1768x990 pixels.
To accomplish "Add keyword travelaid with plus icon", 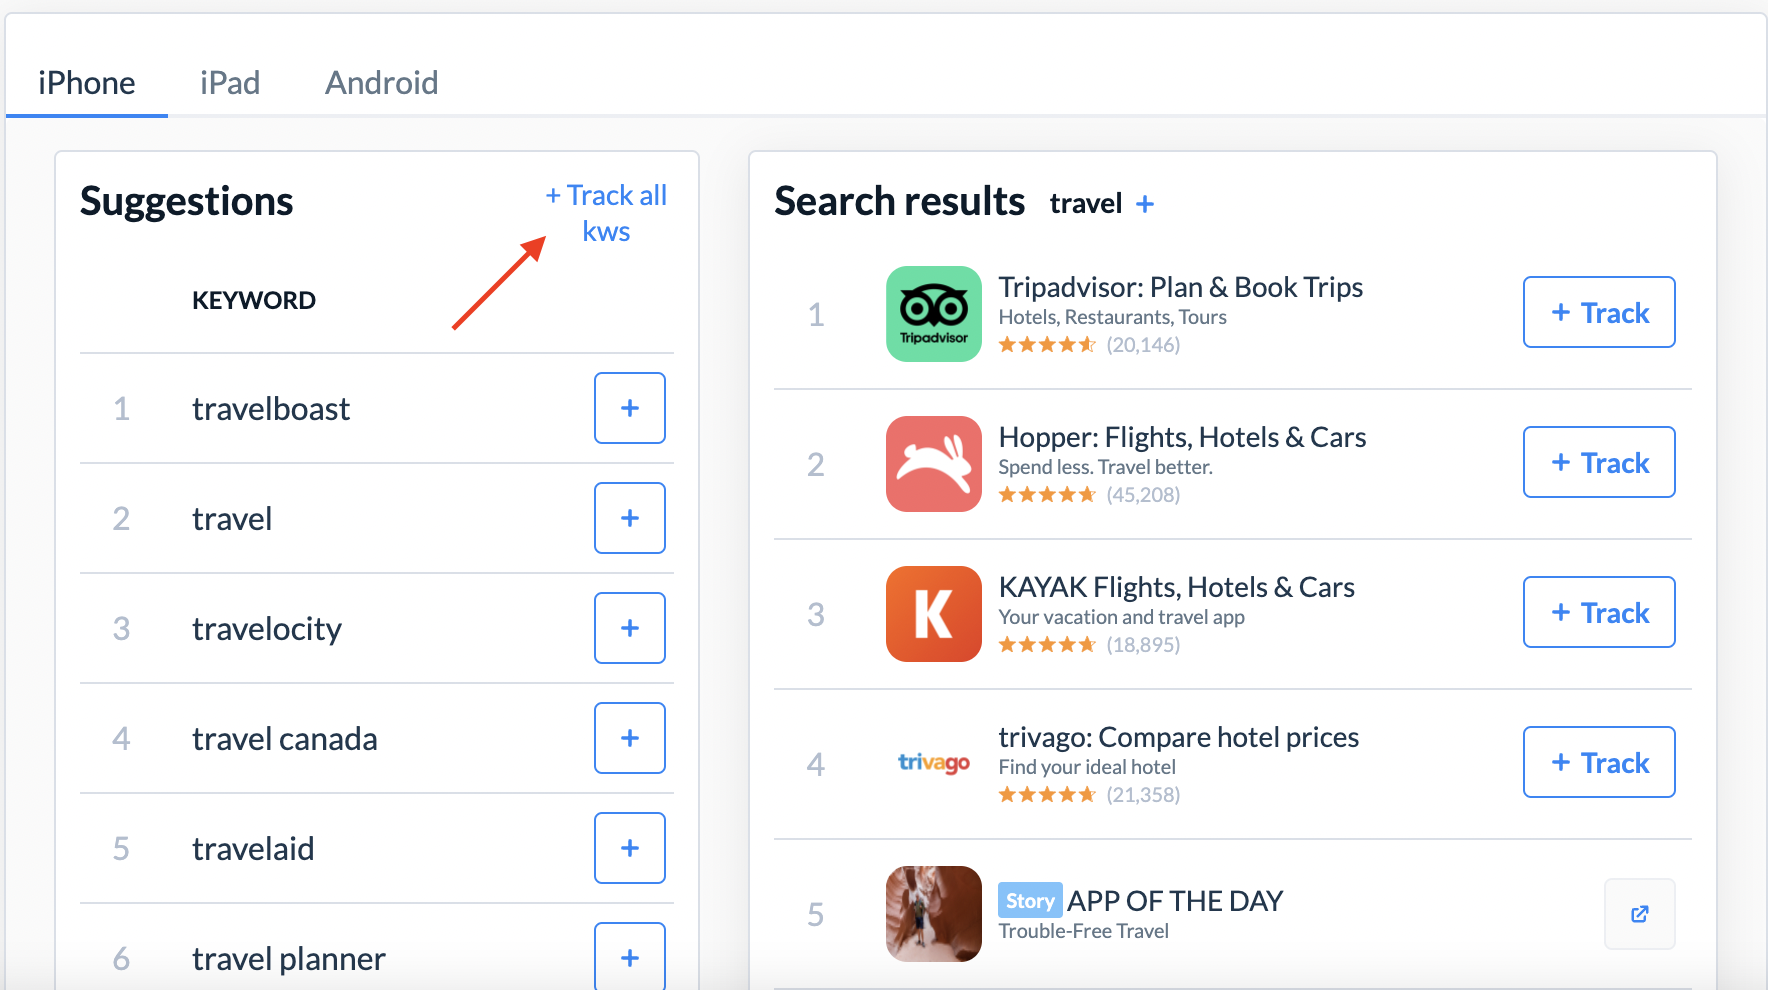I will [x=630, y=848].
